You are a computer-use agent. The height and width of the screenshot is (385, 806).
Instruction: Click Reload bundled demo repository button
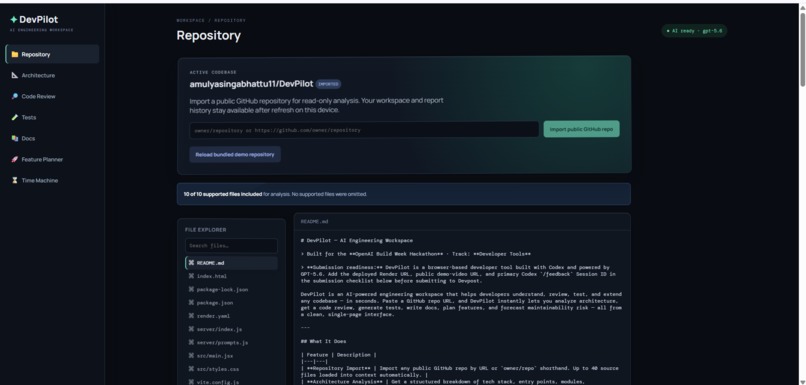click(235, 154)
